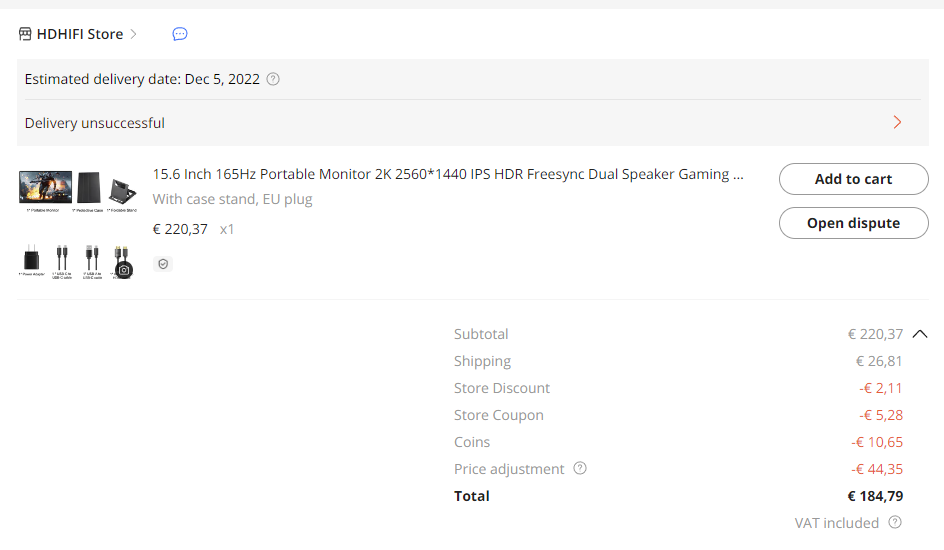Click the € 220,37 item price
944x550 pixels.
tap(180, 229)
